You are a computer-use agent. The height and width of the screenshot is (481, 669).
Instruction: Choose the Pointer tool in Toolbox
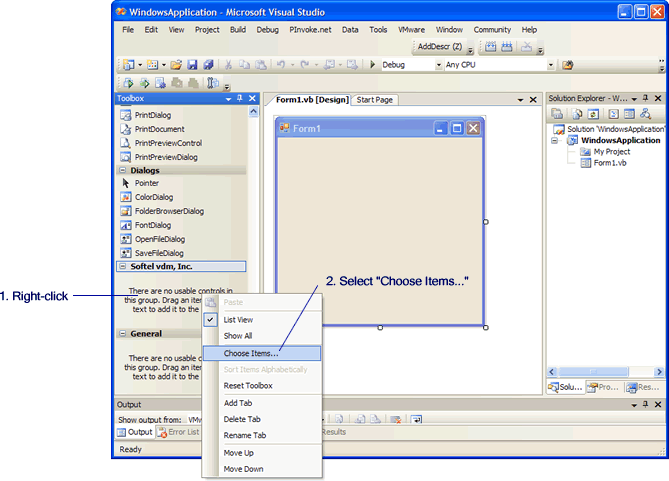click(x=146, y=183)
